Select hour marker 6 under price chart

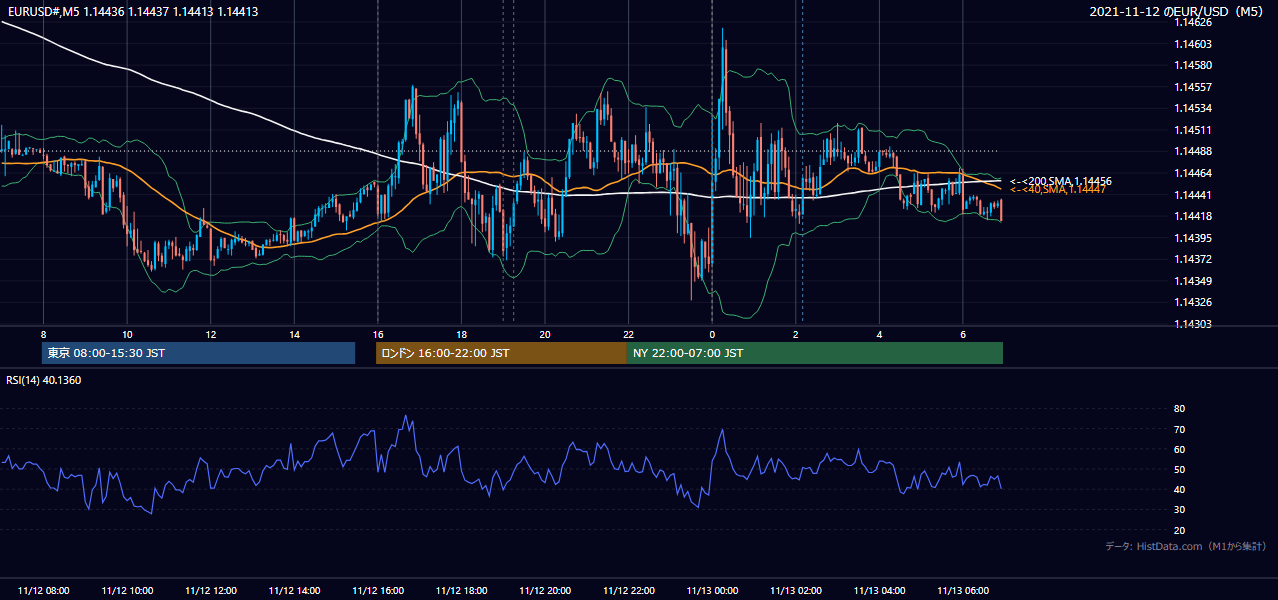(962, 333)
